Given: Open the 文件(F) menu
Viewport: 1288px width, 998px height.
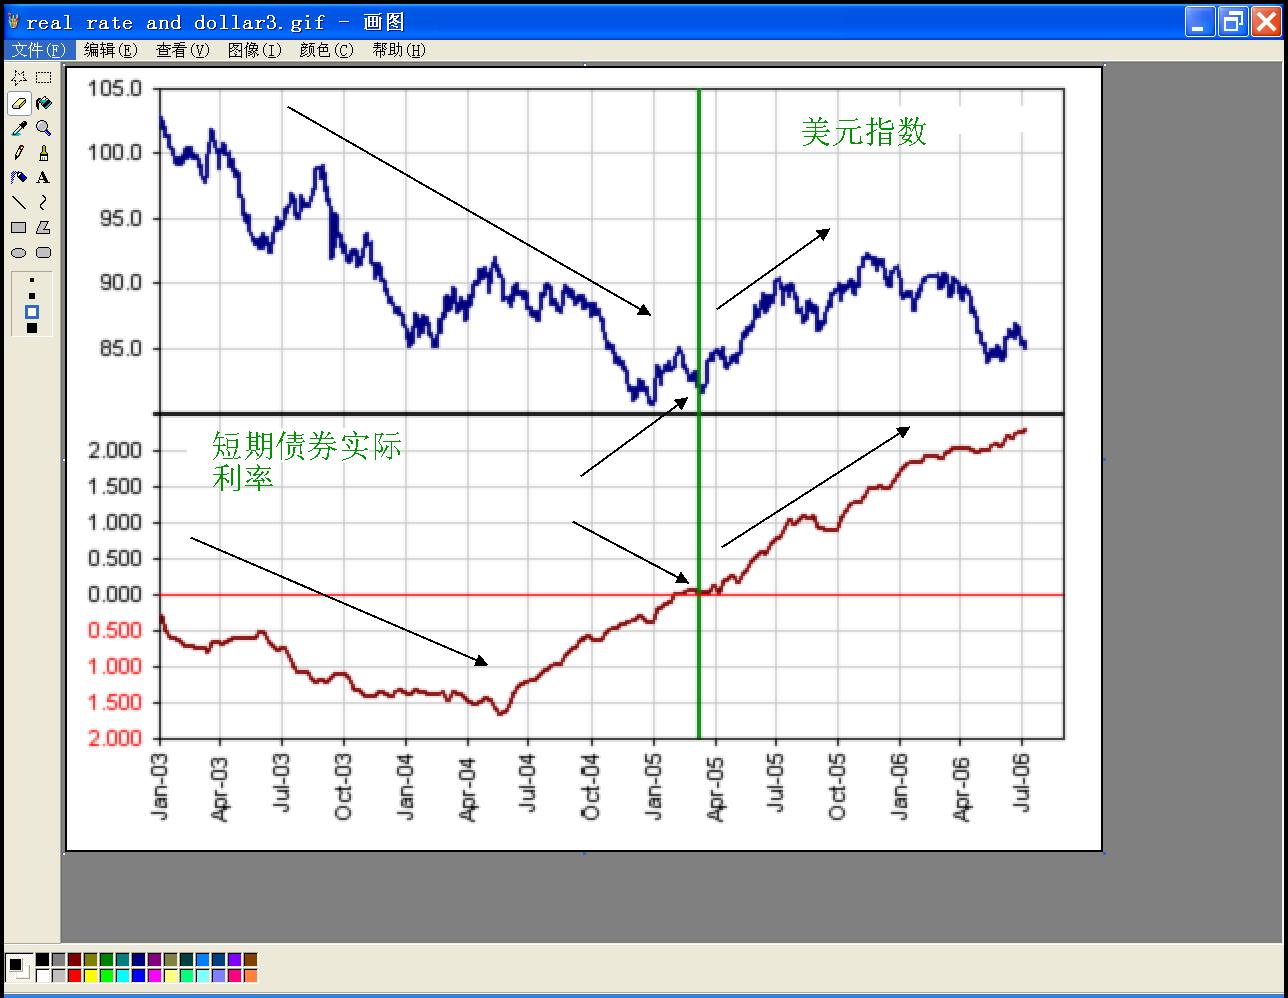Looking at the screenshot, I should point(38,50).
